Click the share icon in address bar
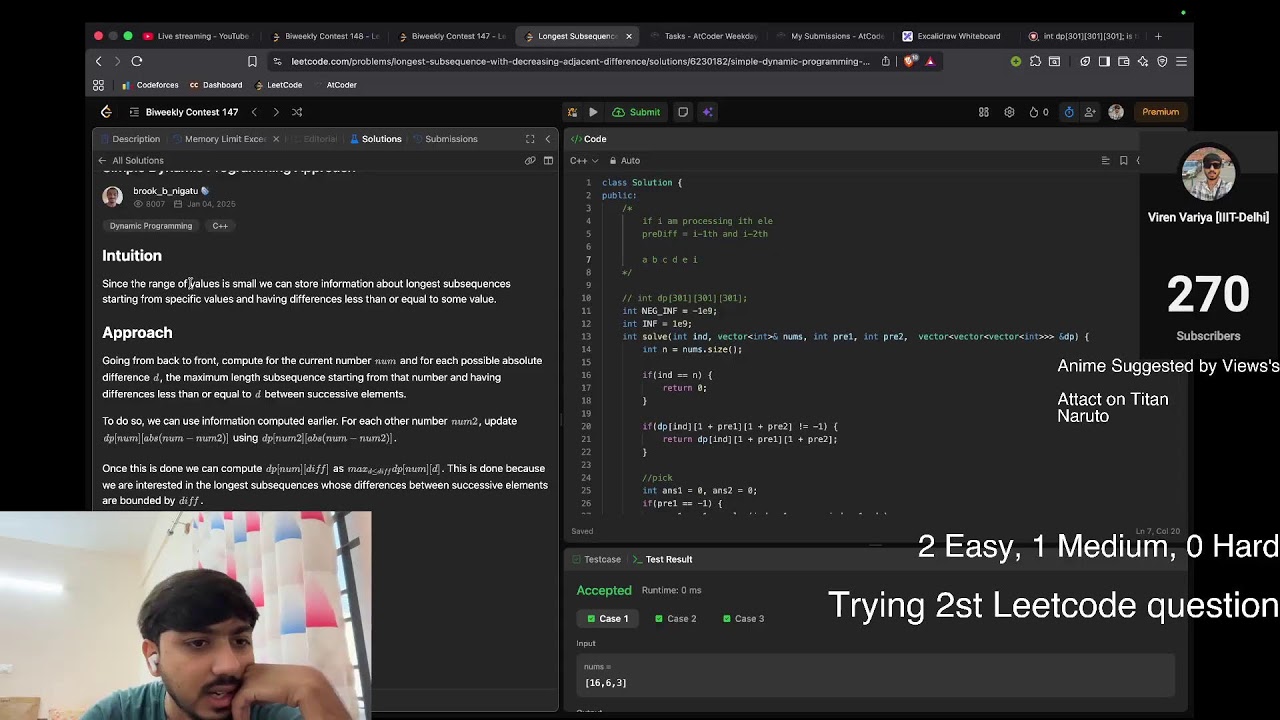This screenshot has width=1280, height=720. (x=886, y=61)
